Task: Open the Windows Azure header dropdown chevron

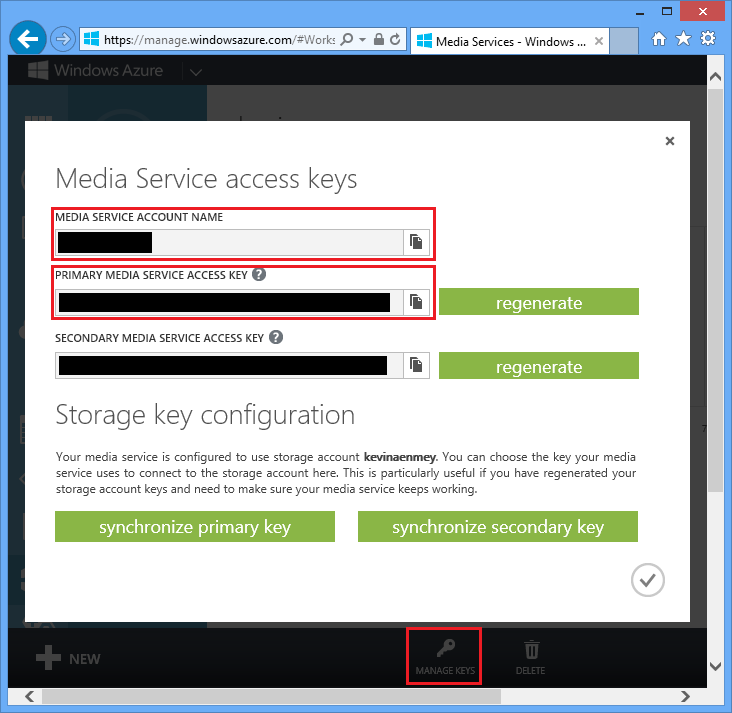Action: pyautogui.click(x=195, y=71)
